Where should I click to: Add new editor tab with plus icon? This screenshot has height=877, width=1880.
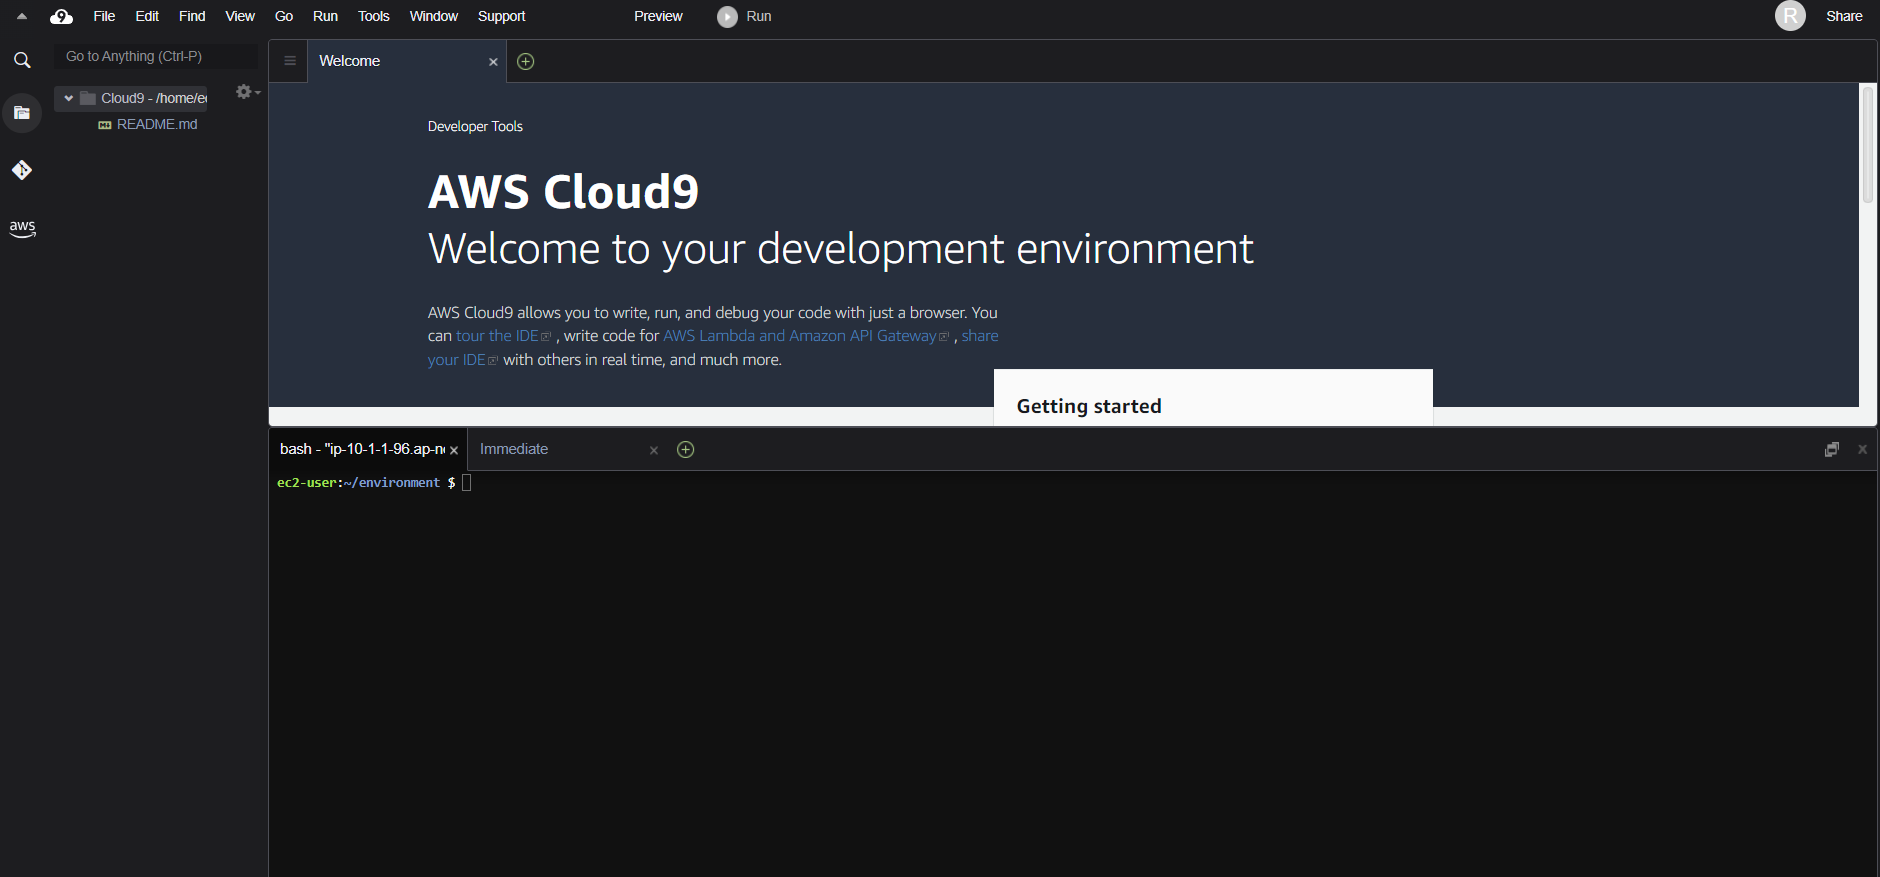(x=526, y=62)
